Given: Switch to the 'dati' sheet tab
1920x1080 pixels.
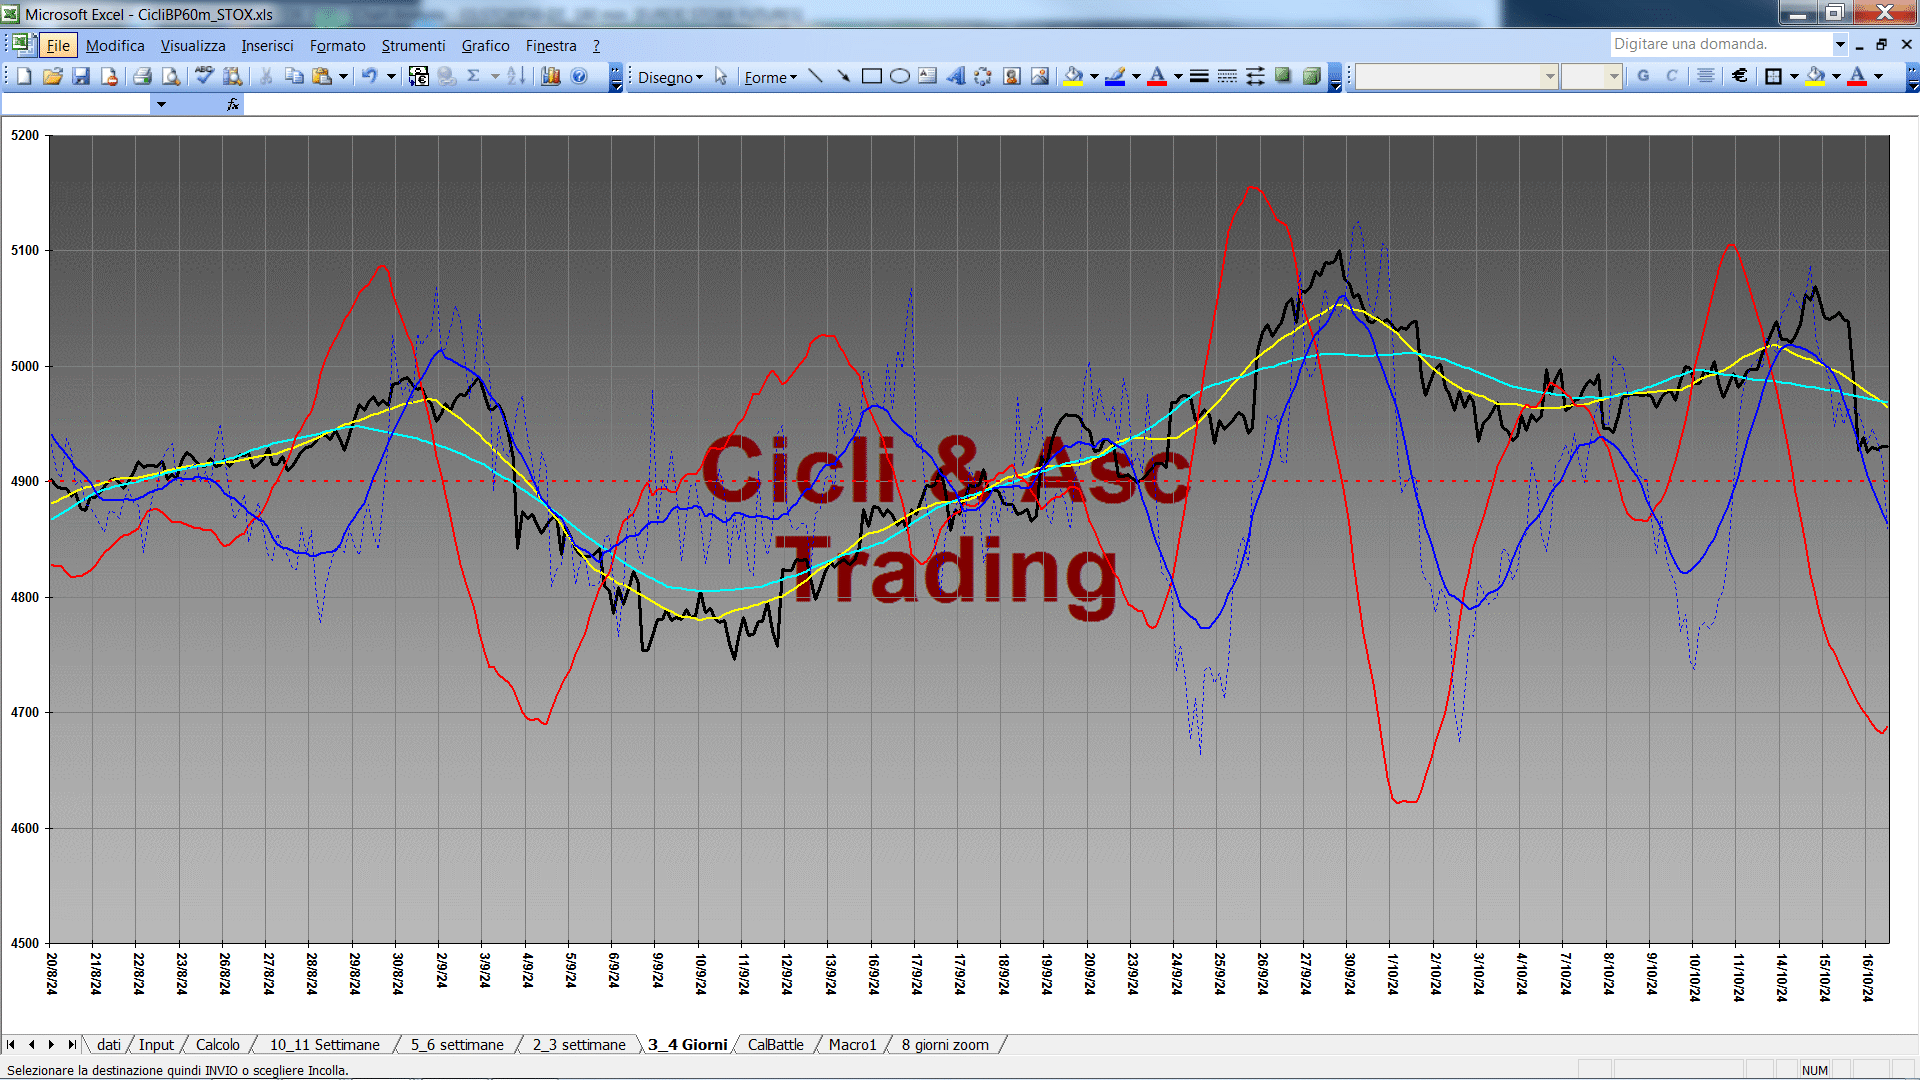Looking at the screenshot, I should coord(108,1044).
